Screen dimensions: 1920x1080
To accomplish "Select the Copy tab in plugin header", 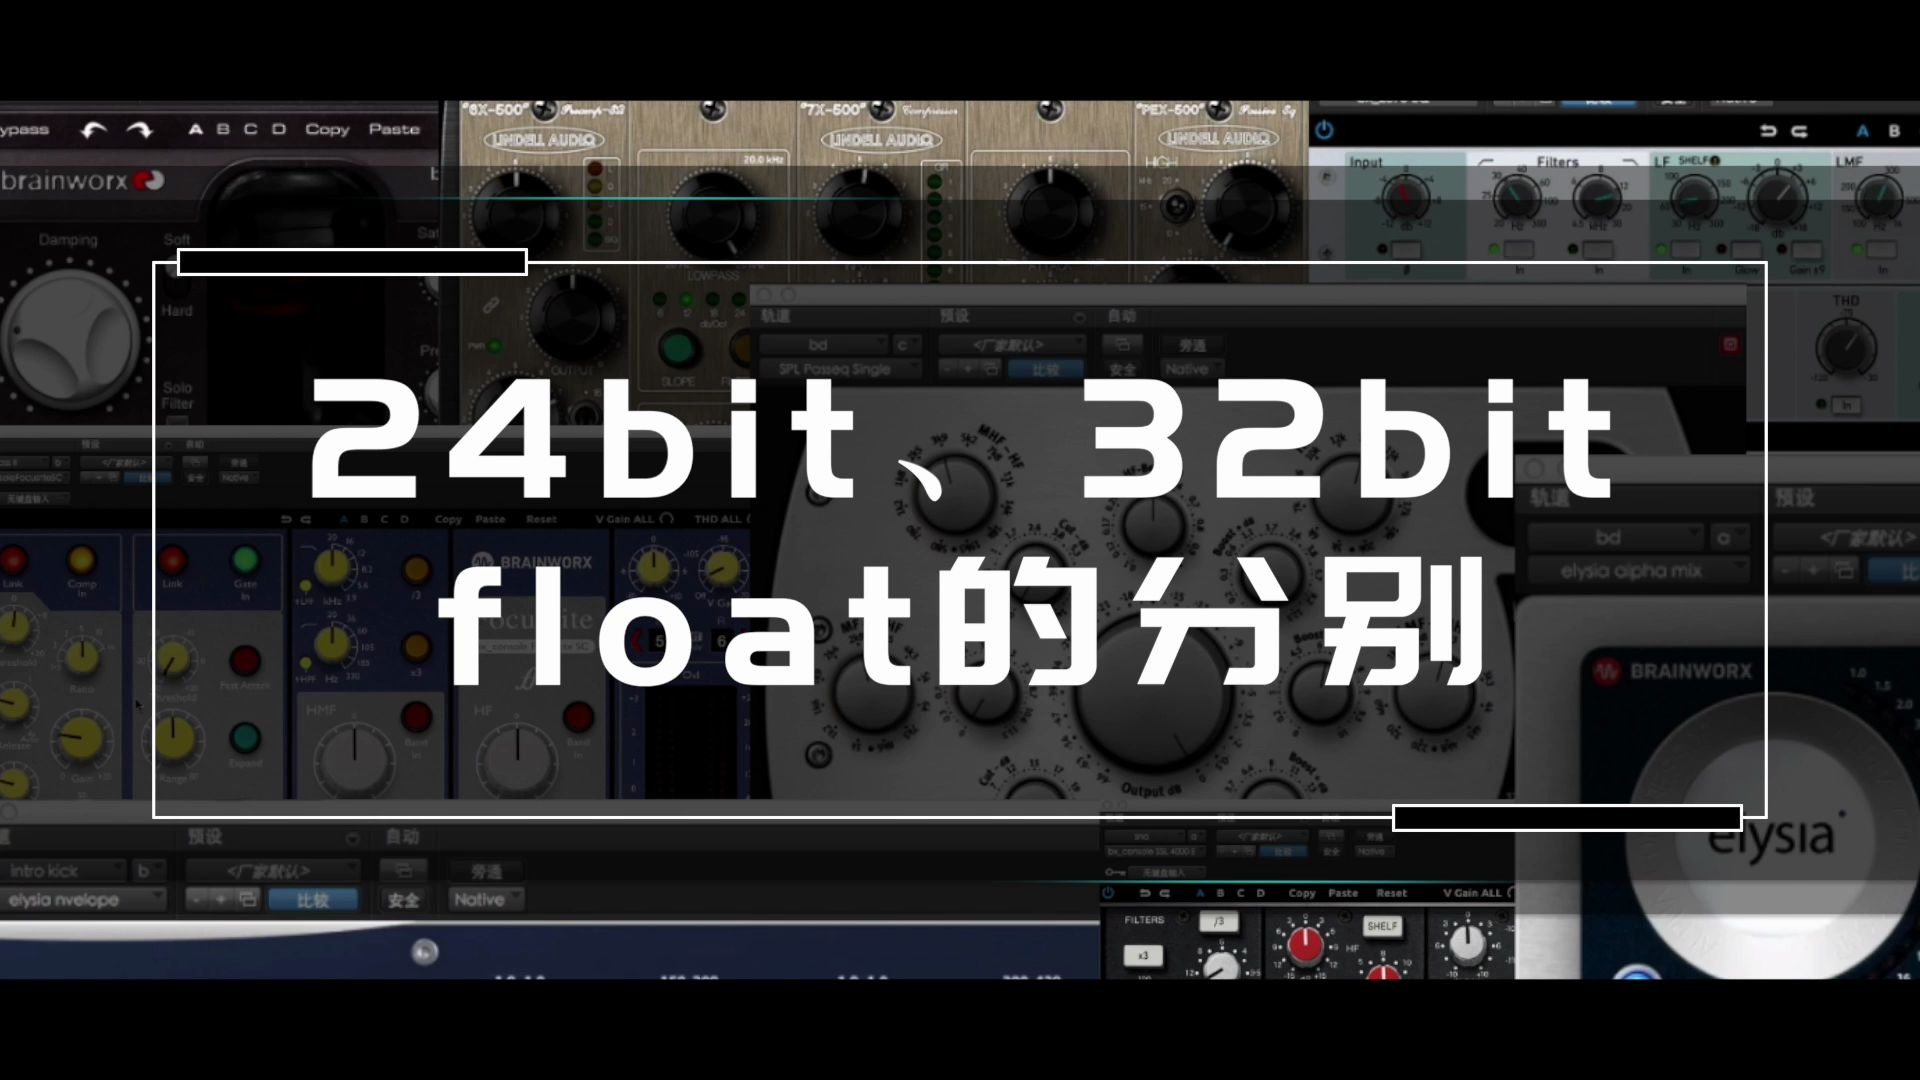I will (x=326, y=128).
